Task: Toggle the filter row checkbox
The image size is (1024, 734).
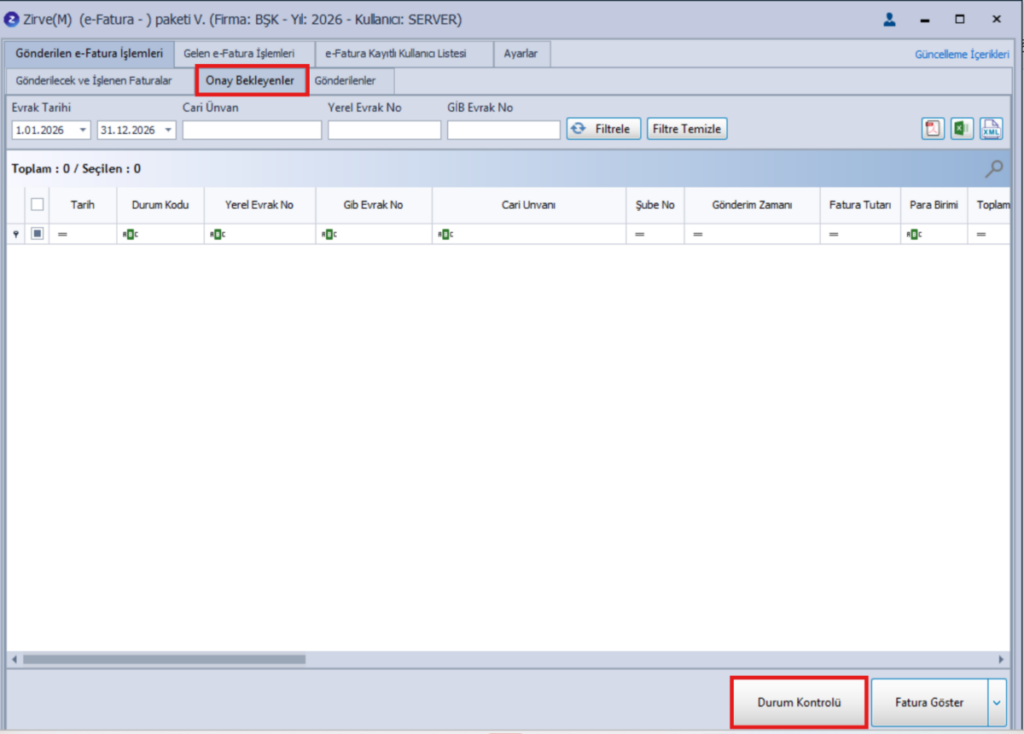Action: (x=37, y=233)
